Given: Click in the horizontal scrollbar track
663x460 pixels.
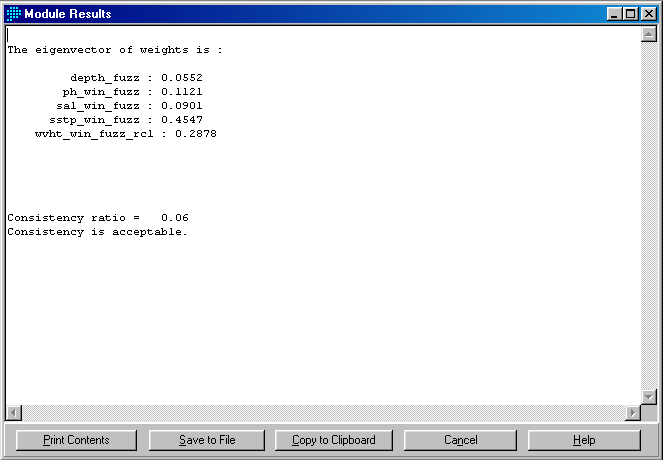Looking at the screenshot, I should [320, 413].
